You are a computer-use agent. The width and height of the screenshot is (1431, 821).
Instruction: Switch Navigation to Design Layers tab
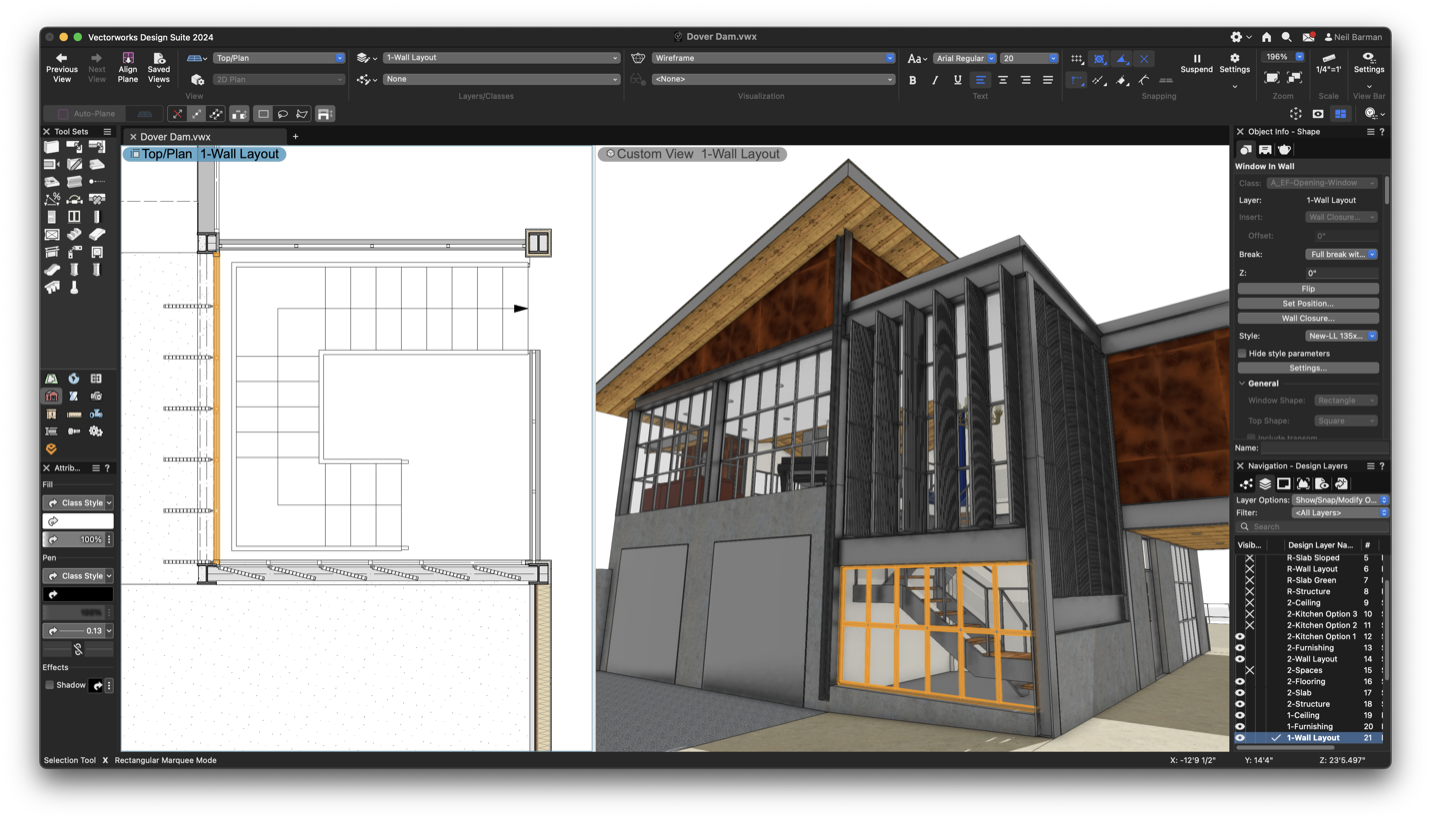pos(1265,484)
